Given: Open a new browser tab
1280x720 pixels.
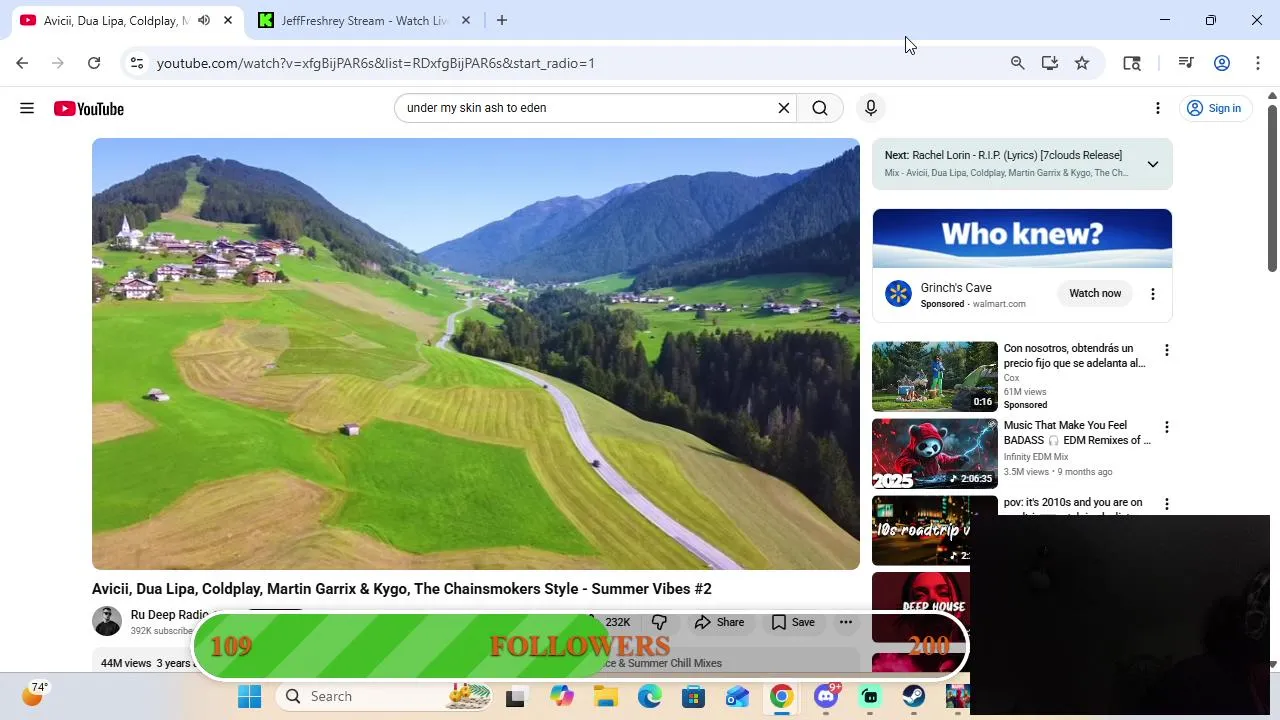Looking at the screenshot, I should click(x=502, y=20).
